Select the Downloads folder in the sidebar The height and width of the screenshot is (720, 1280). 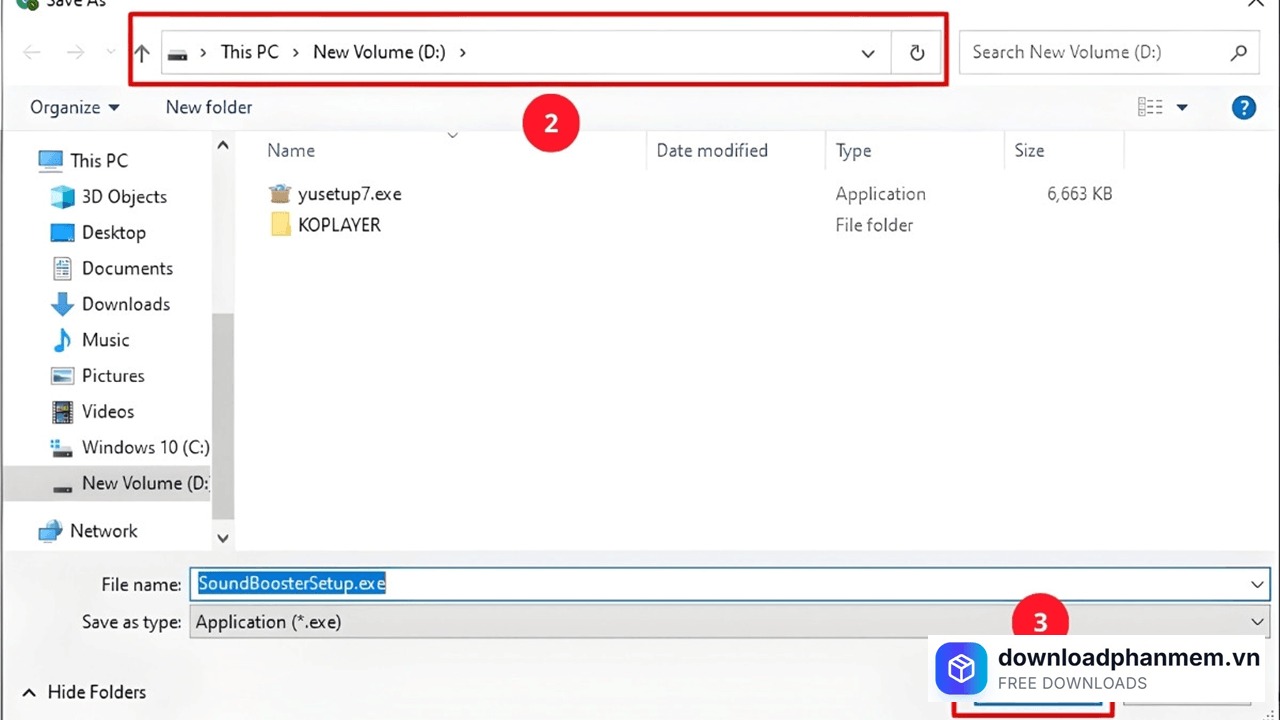[125, 304]
